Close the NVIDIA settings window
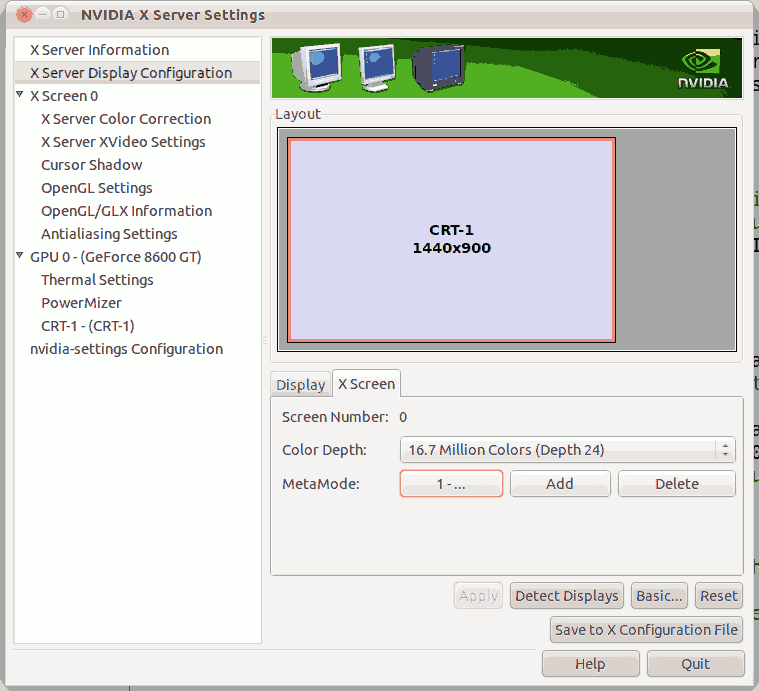Image resolution: width=759 pixels, height=691 pixels. pyautogui.click(x=24, y=15)
